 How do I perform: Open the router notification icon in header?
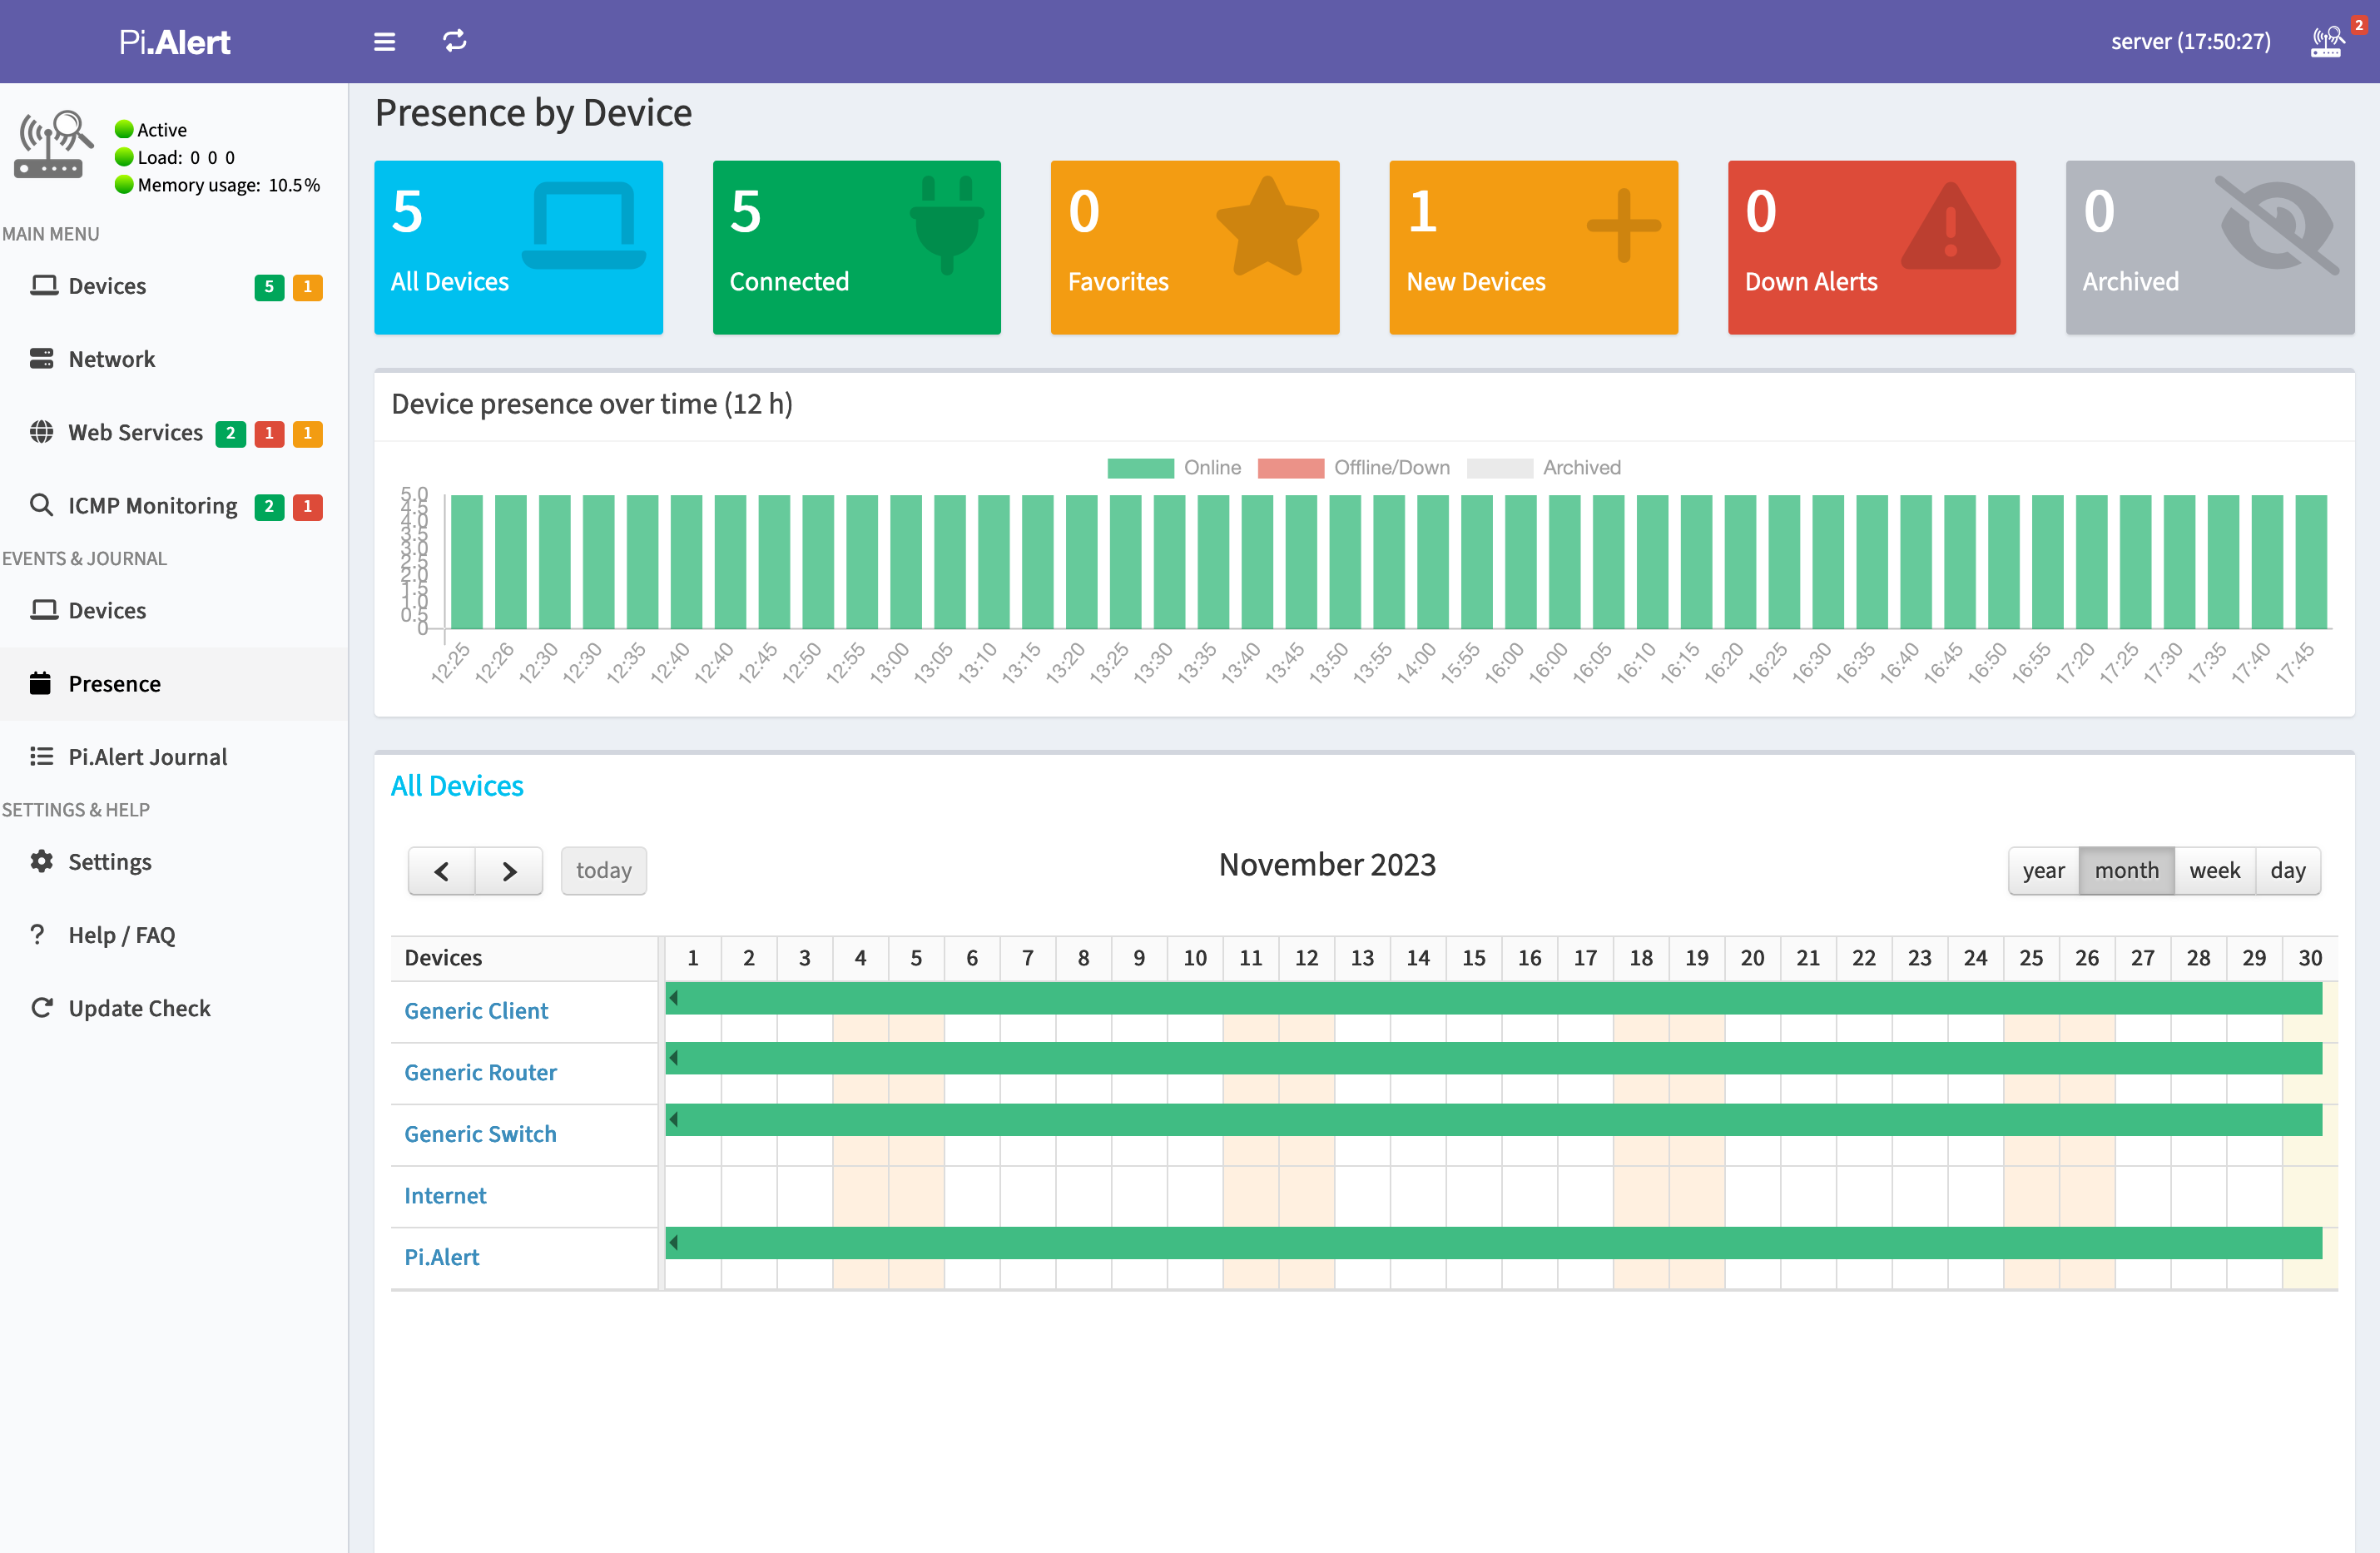click(x=2327, y=42)
